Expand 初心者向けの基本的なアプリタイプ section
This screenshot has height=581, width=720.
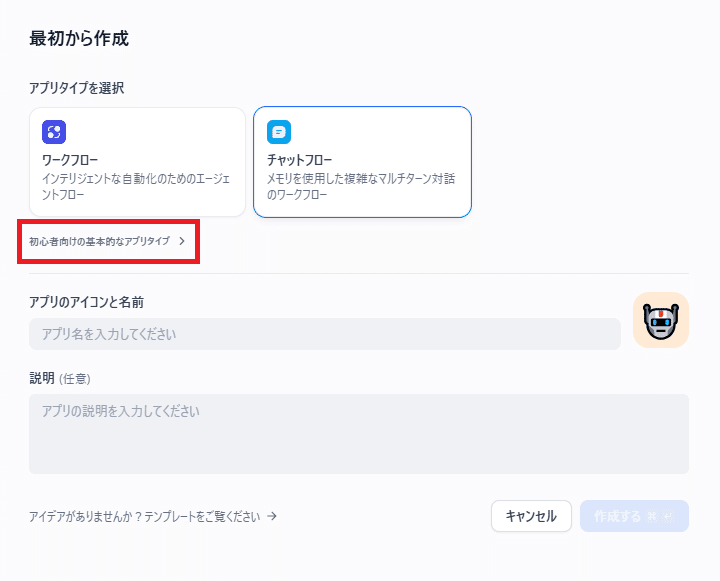107,241
